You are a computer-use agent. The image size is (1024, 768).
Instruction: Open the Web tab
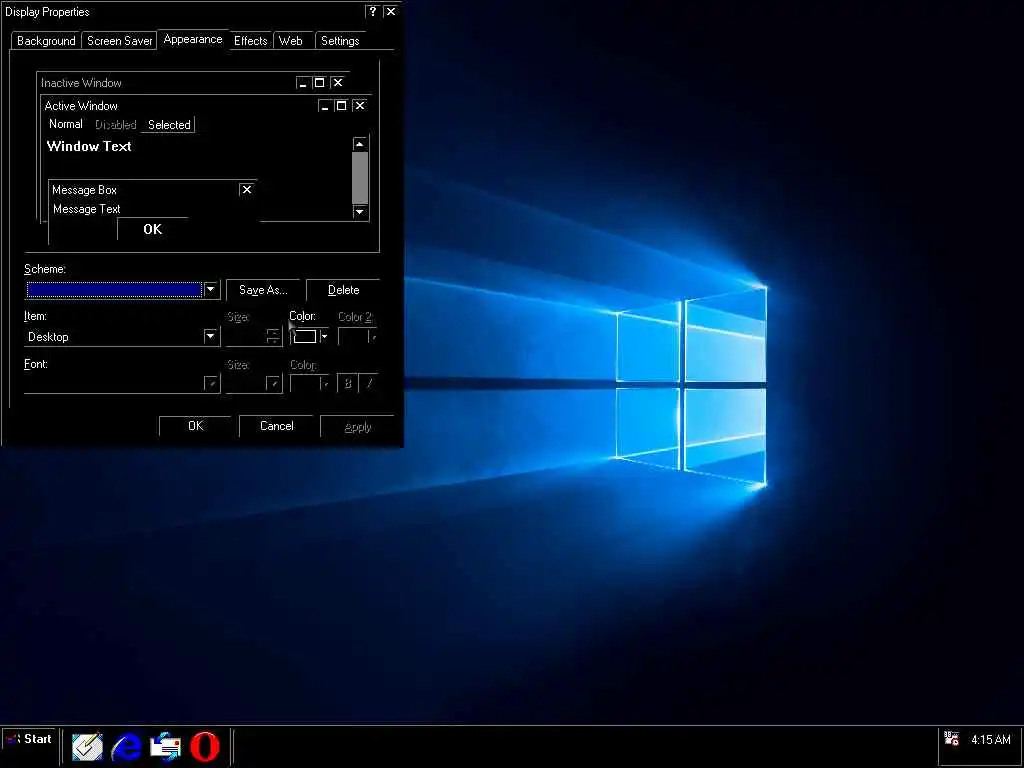(291, 40)
